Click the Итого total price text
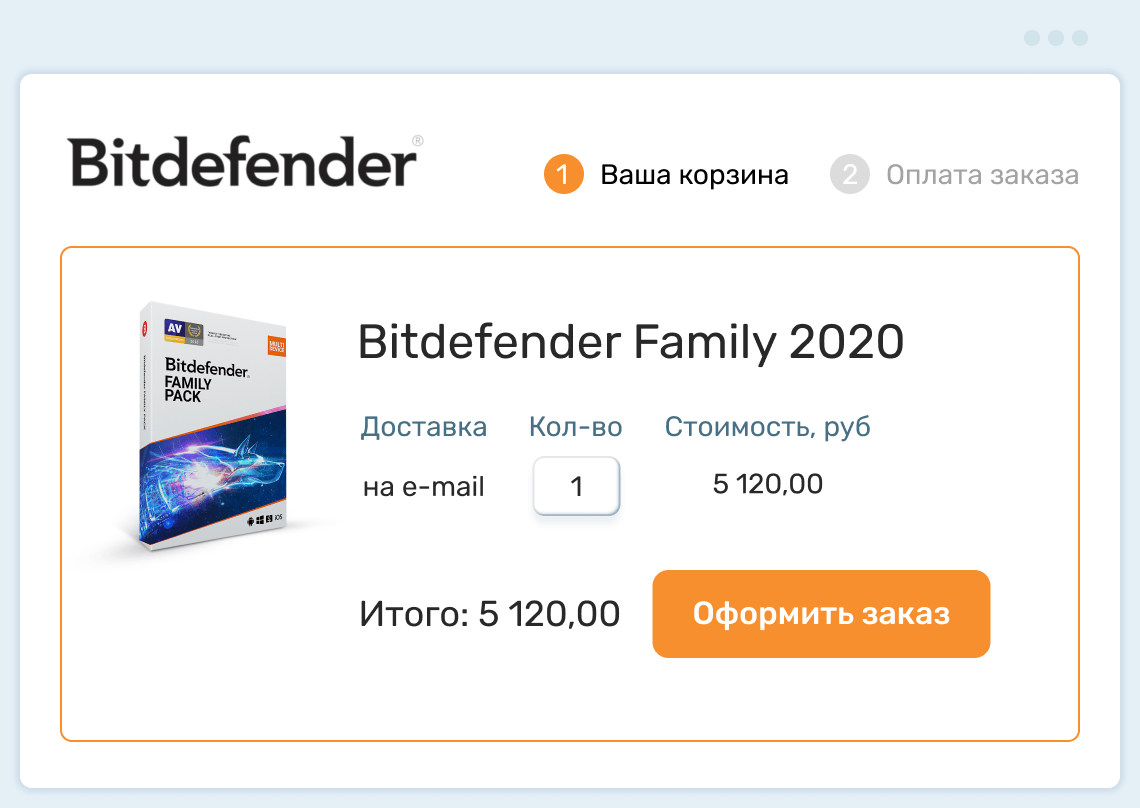 coord(490,614)
